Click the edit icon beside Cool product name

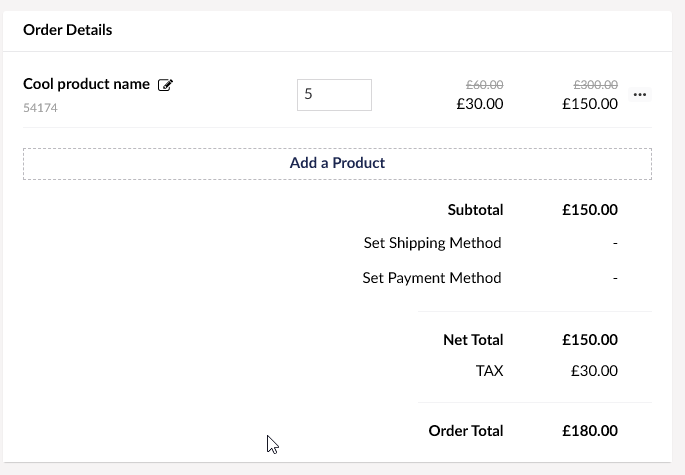click(165, 85)
